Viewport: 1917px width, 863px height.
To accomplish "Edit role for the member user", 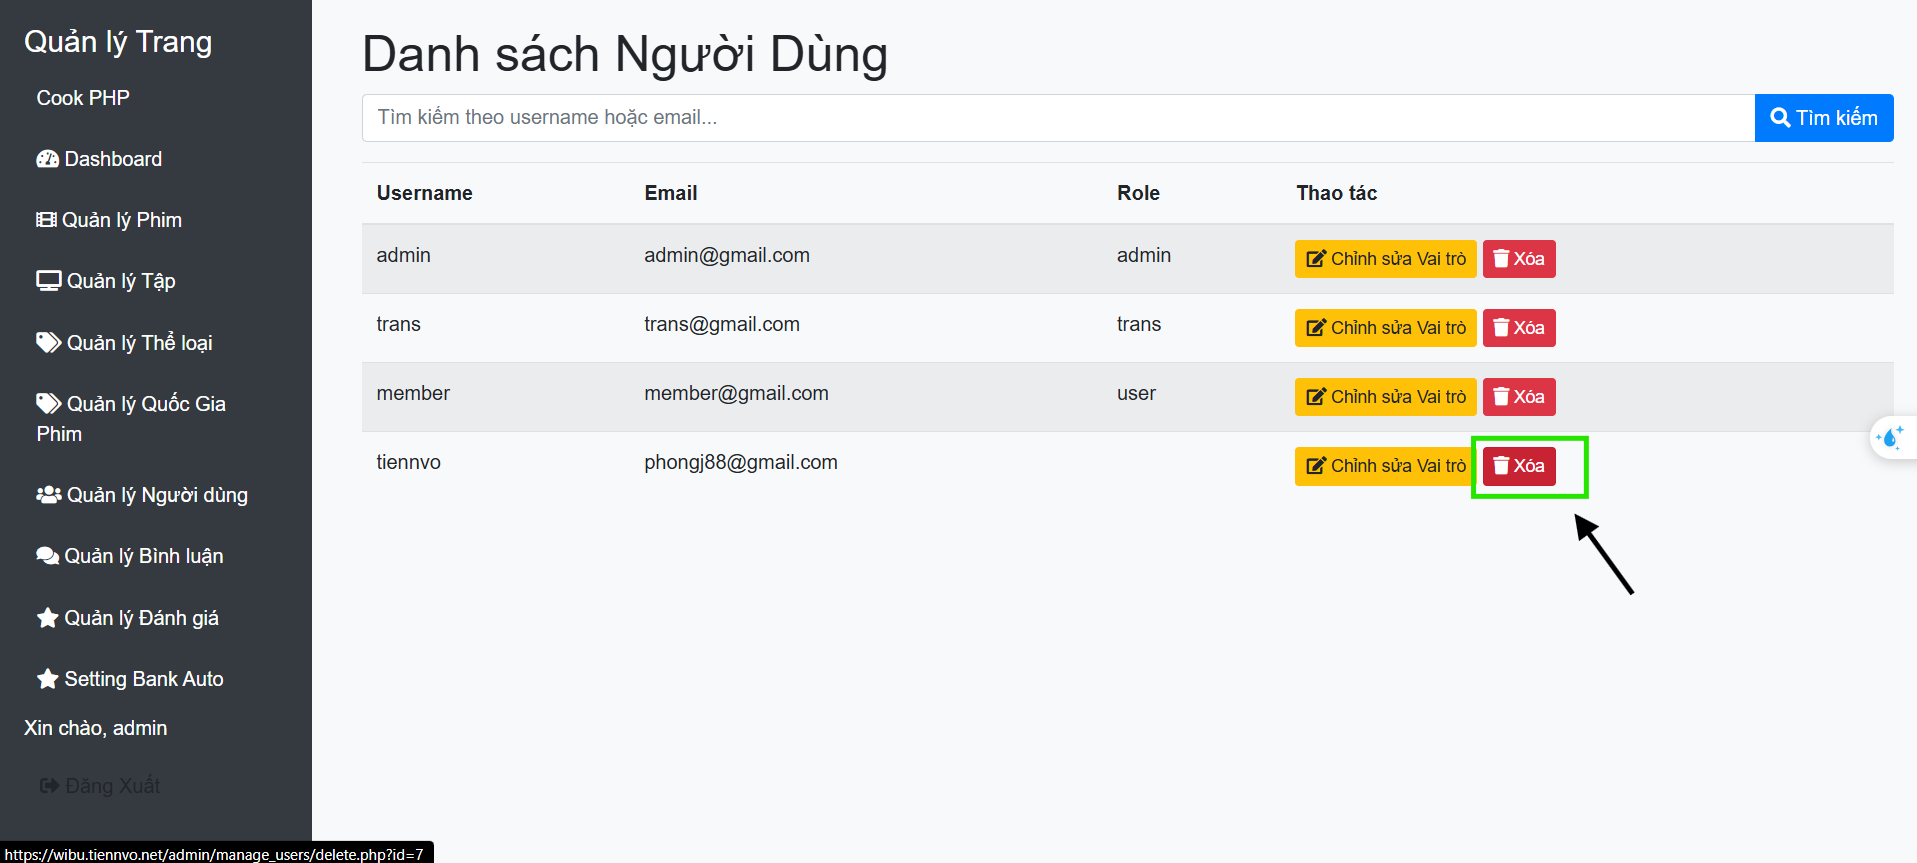I will tap(1385, 397).
